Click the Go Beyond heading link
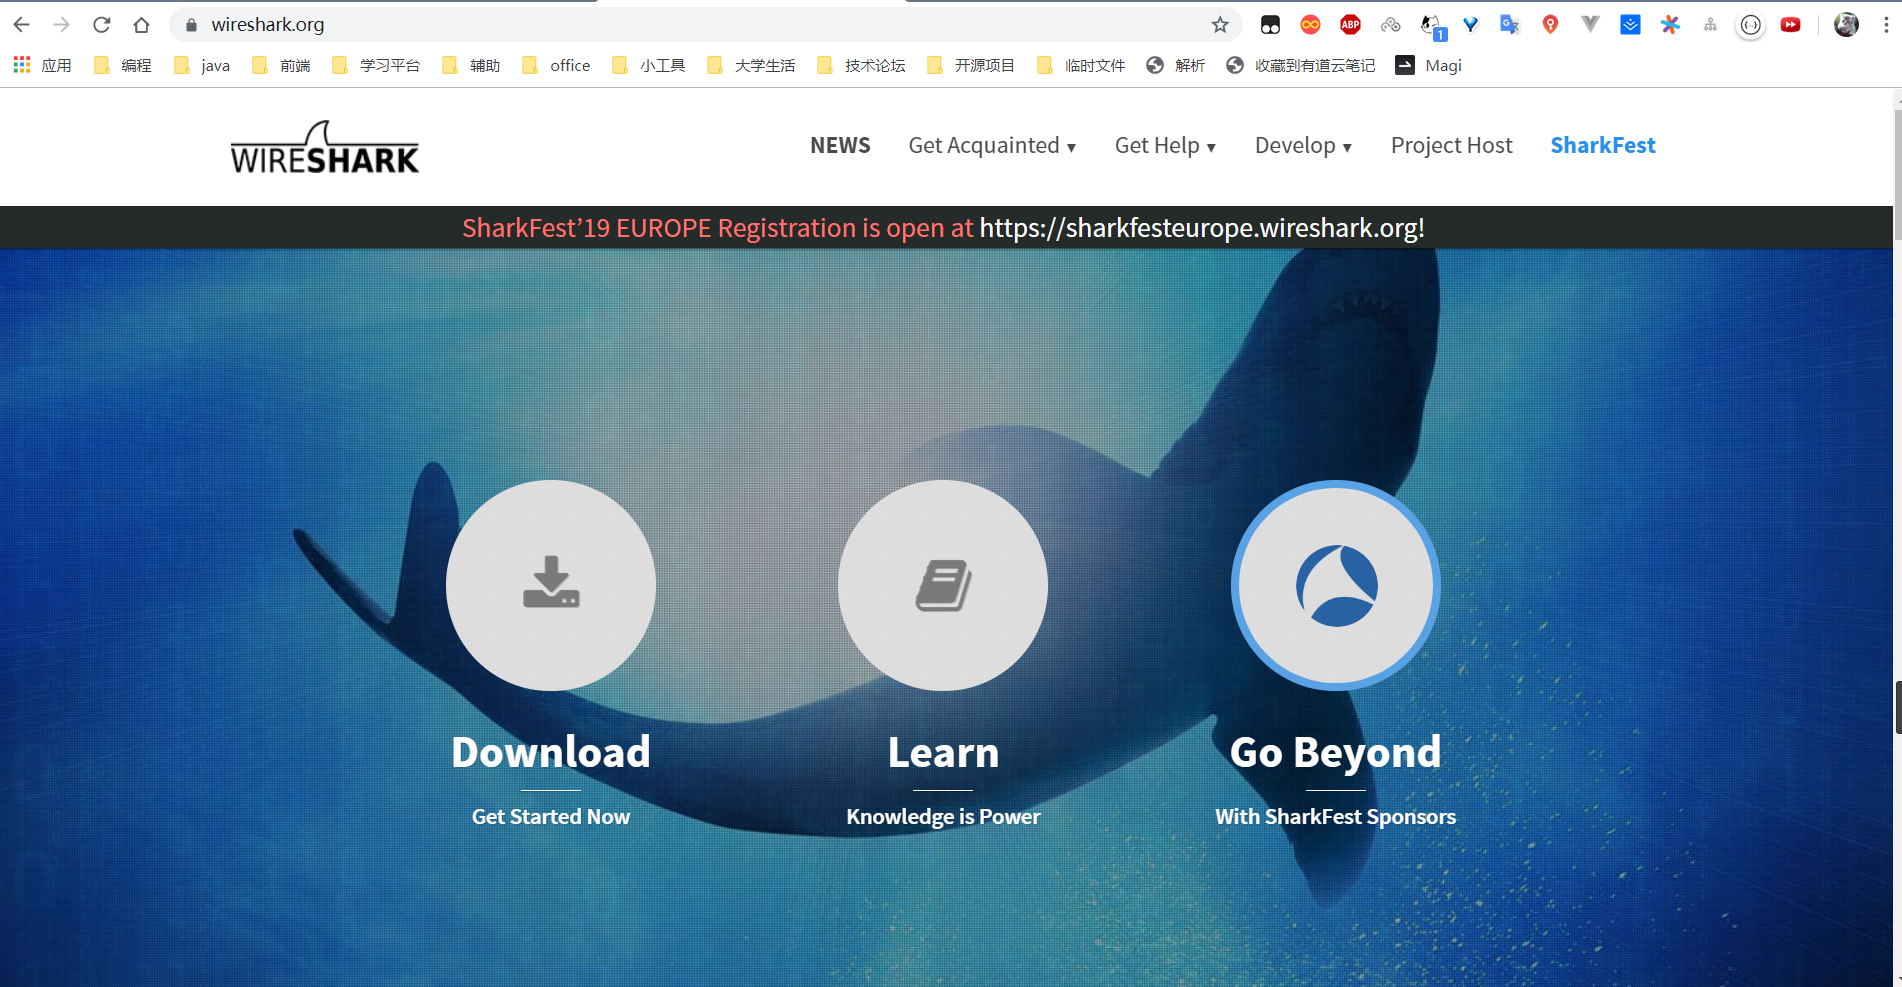 coord(1336,753)
